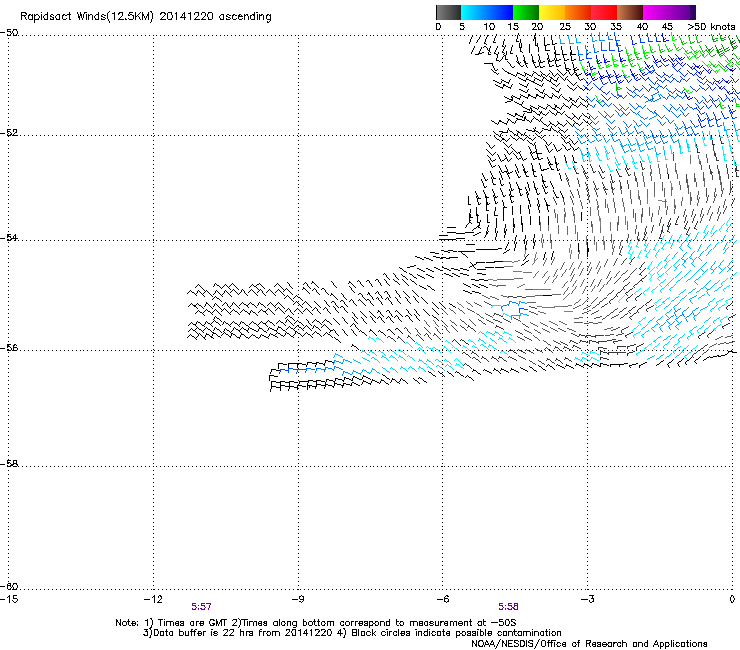Click the yellow 20-25 knots color swatch
The width and height of the screenshot is (740, 650).
tap(552, 12)
